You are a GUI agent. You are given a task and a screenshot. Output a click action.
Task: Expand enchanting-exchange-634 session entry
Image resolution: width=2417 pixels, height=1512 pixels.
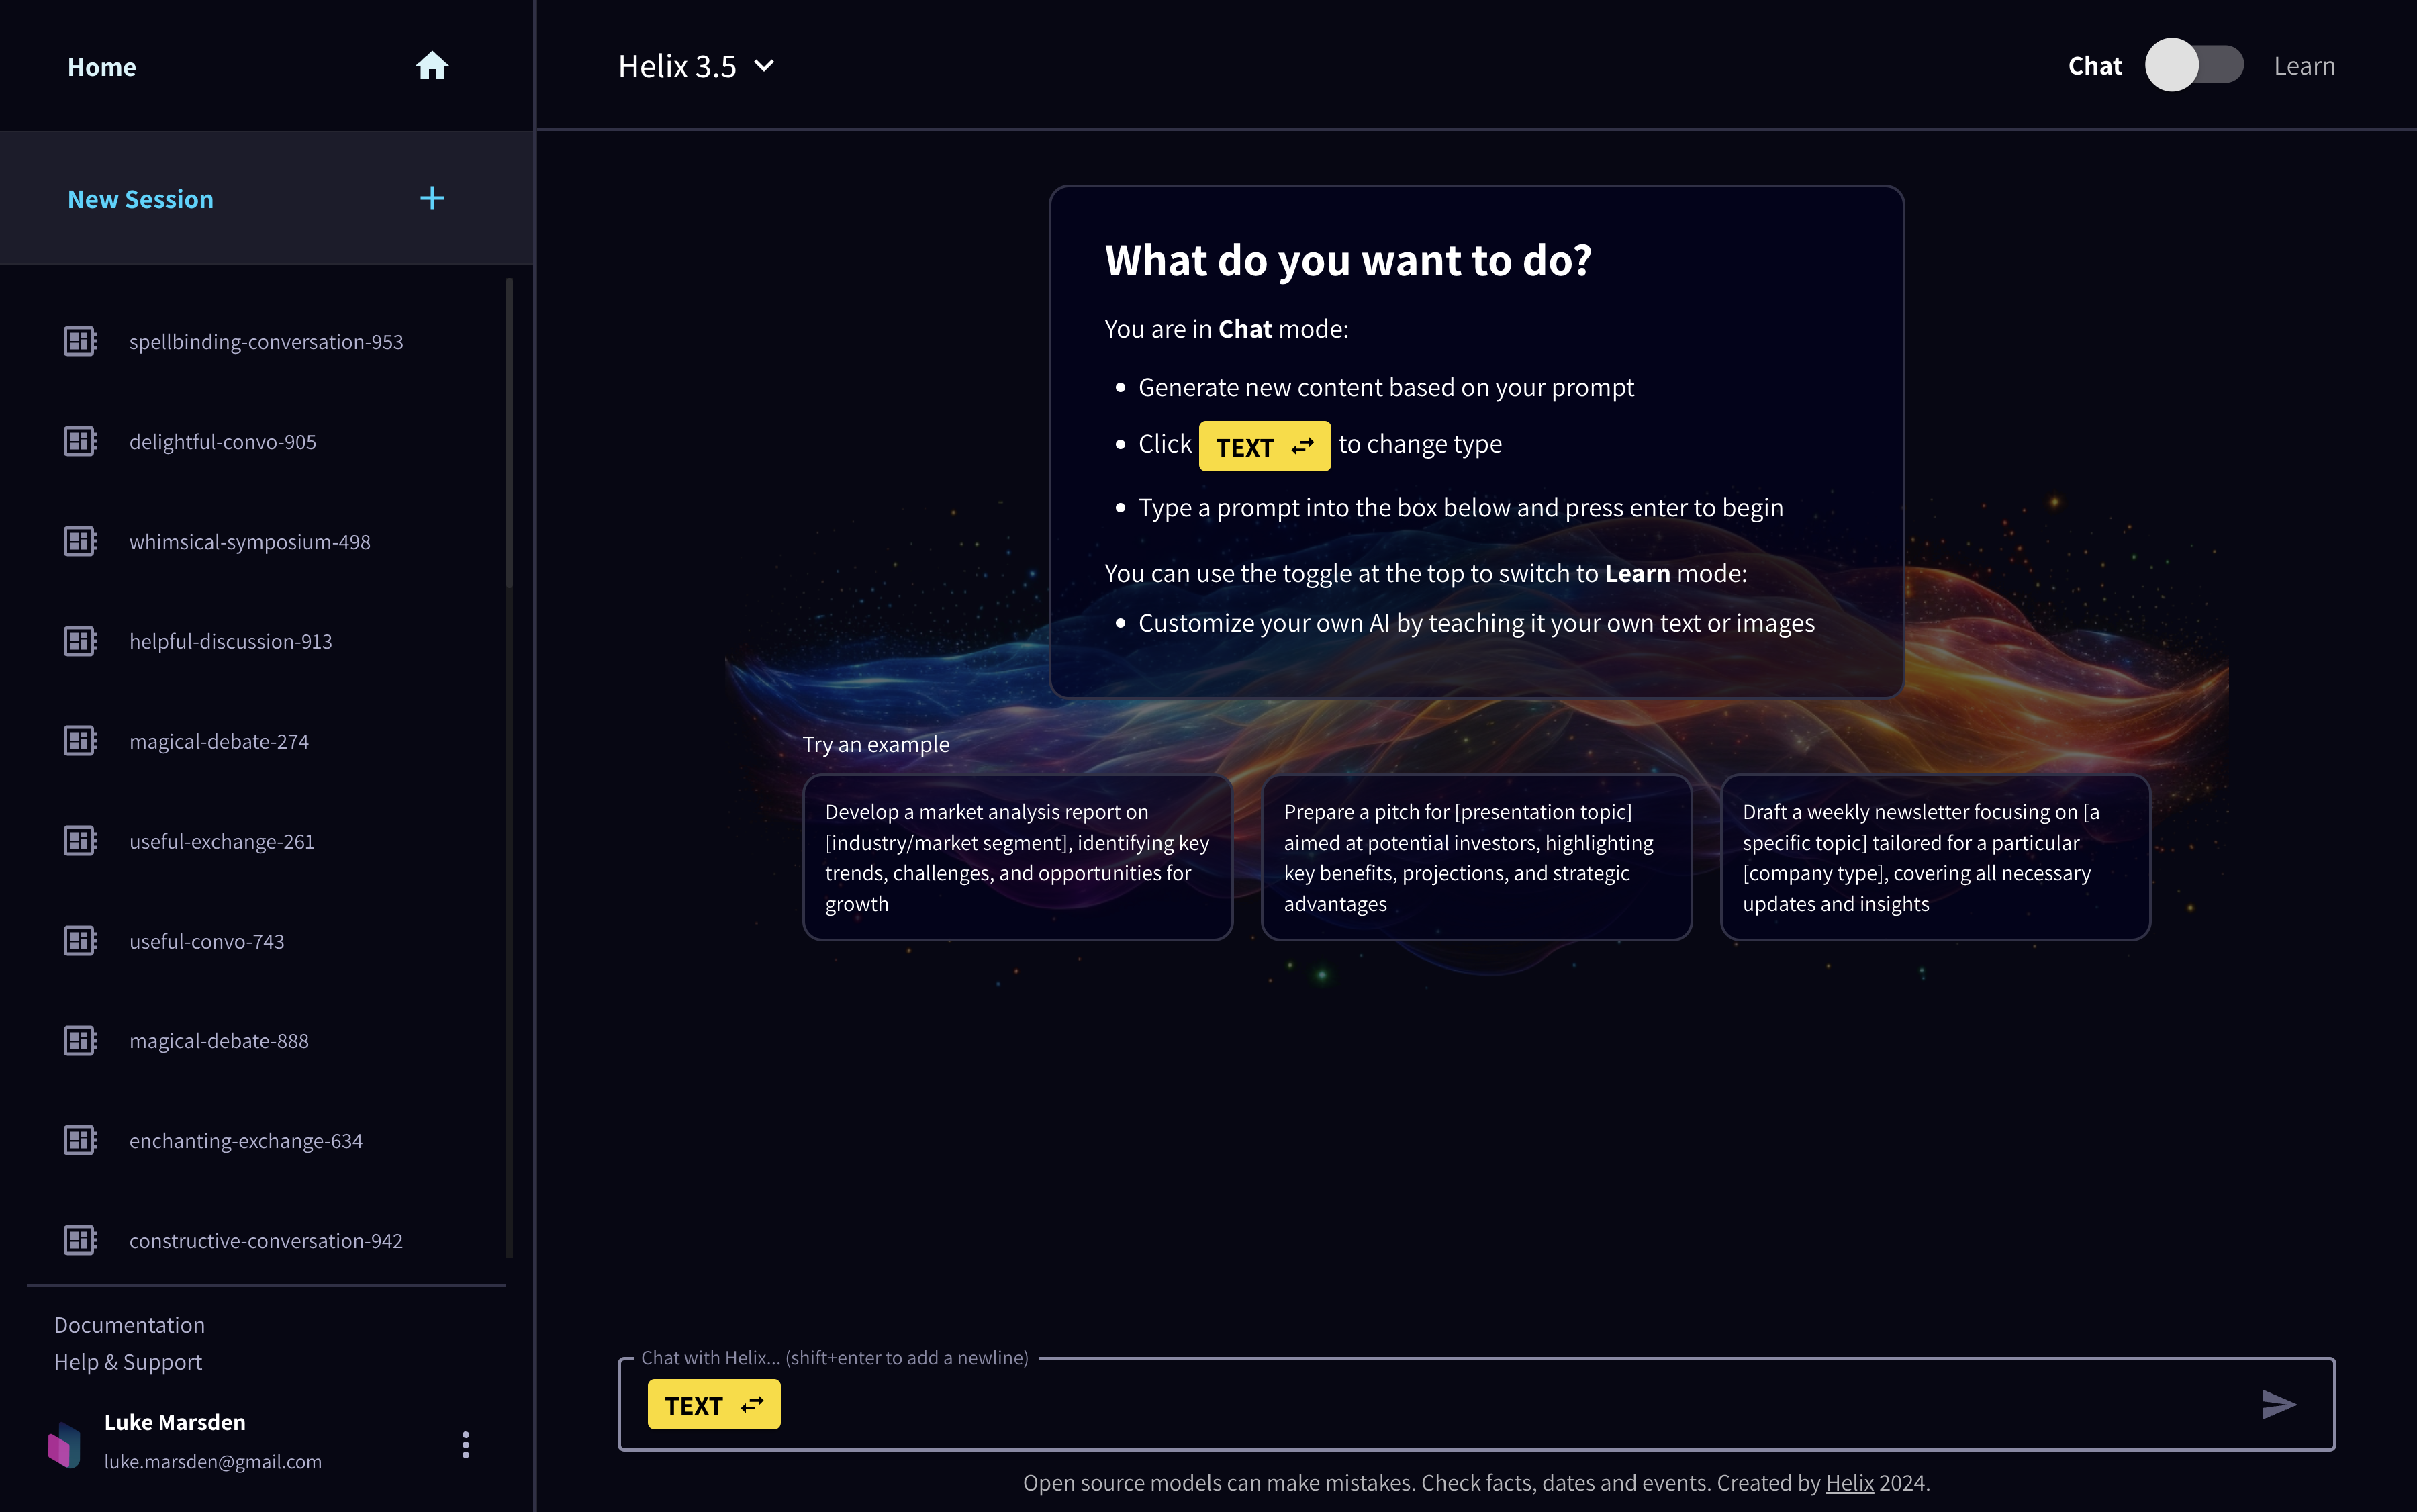pos(246,1139)
